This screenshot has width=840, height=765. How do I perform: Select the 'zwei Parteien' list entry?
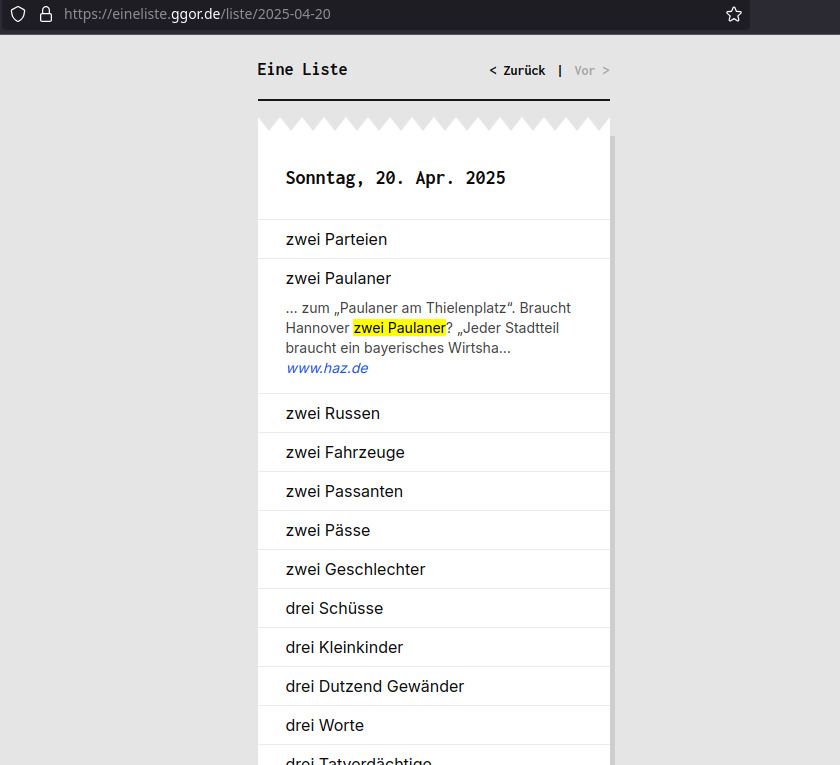coord(434,239)
